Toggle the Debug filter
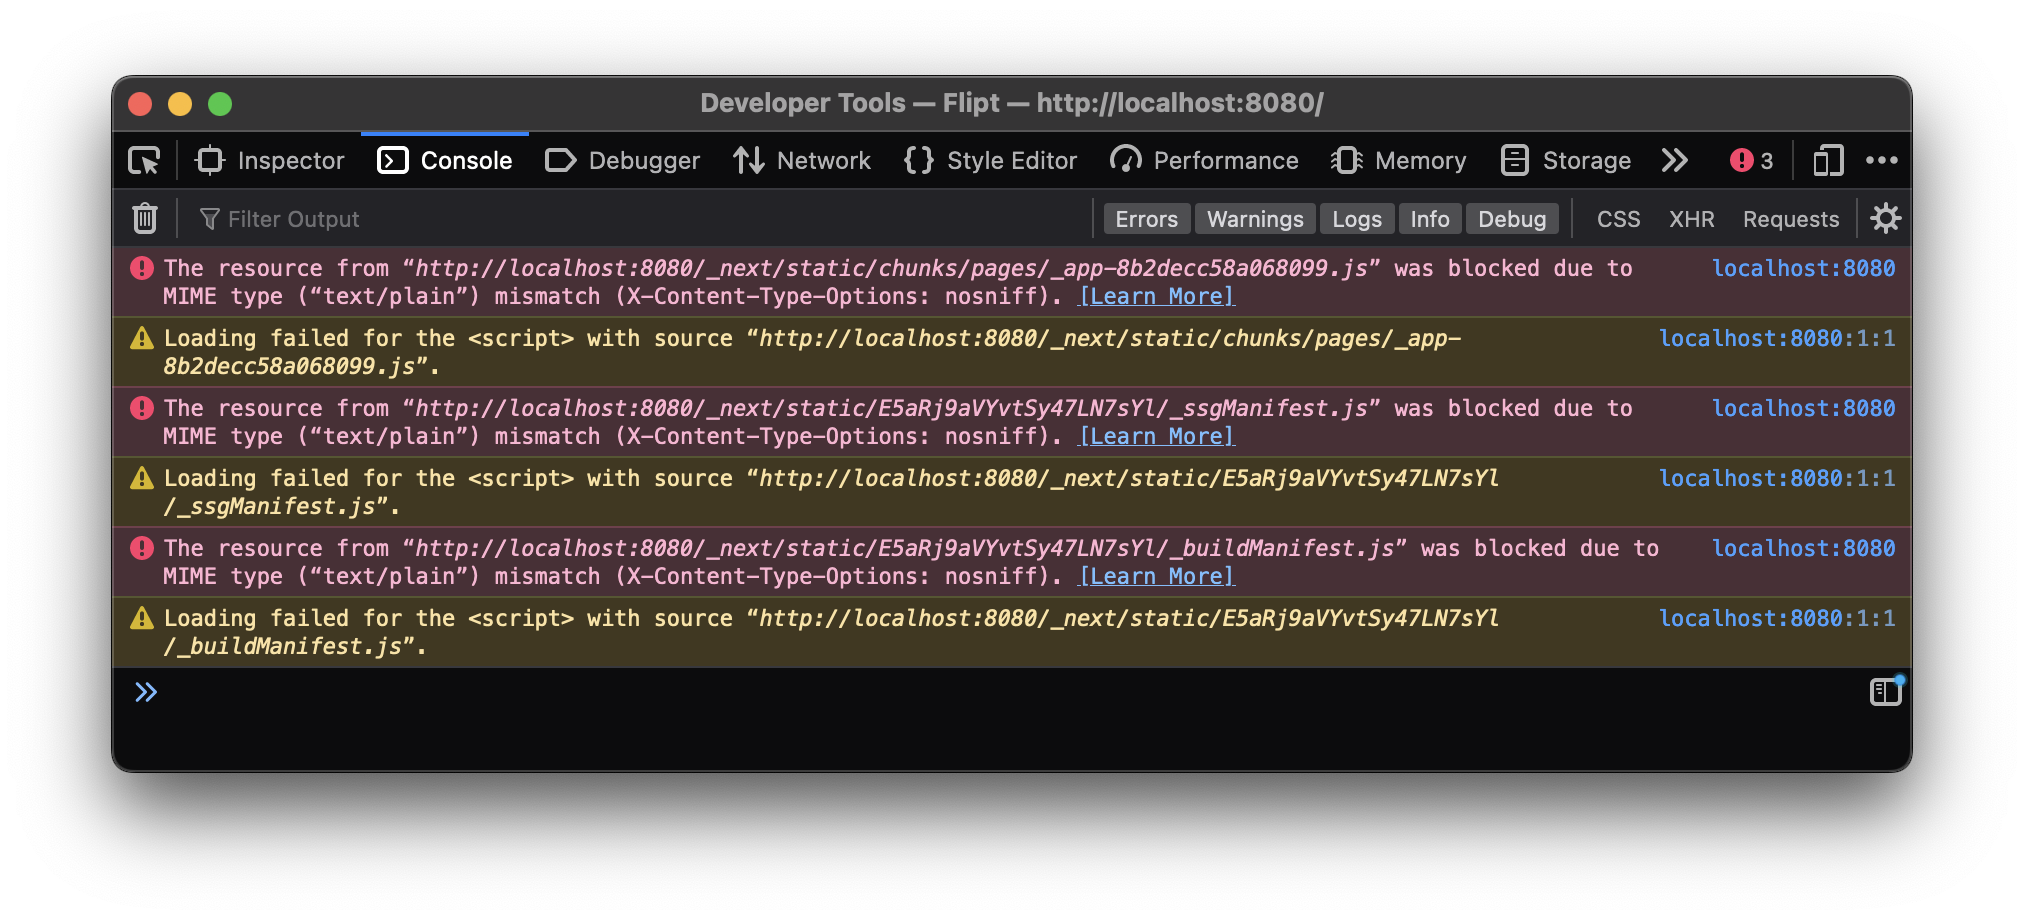The image size is (2024, 920). coord(1512,219)
